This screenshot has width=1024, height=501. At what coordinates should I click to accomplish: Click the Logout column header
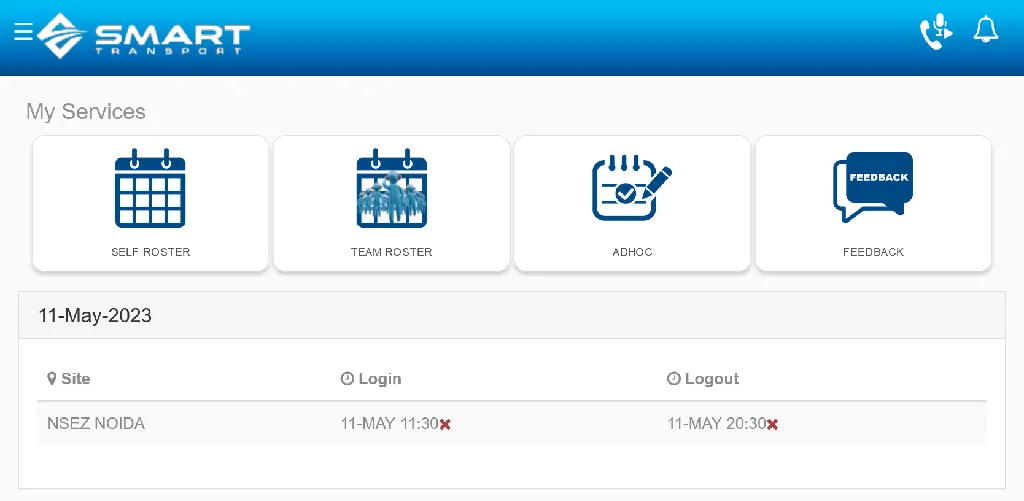(704, 379)
